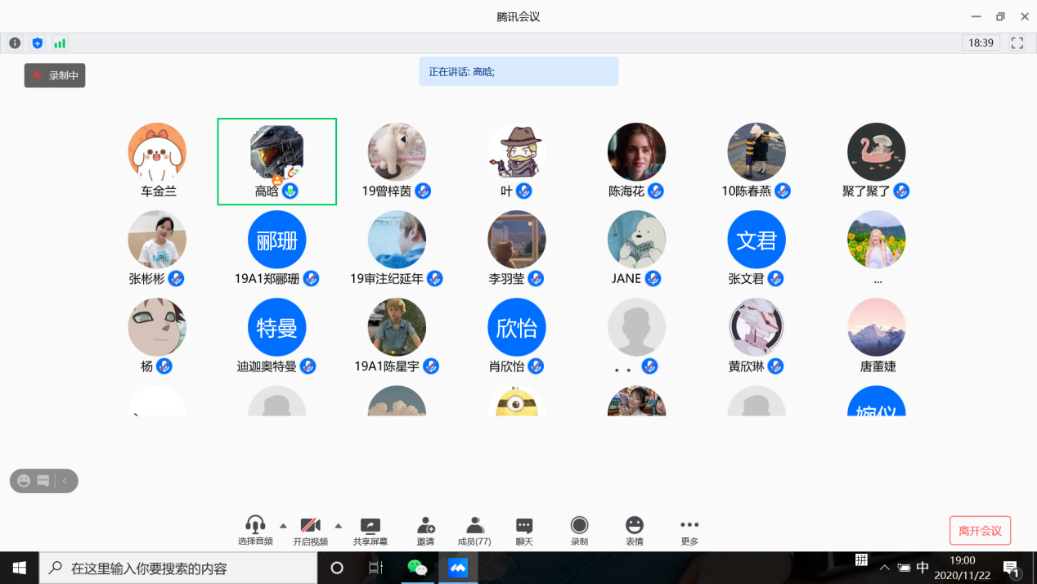
Task: Collapse the floating emoji bar chevron
Action: click(66, 481)
